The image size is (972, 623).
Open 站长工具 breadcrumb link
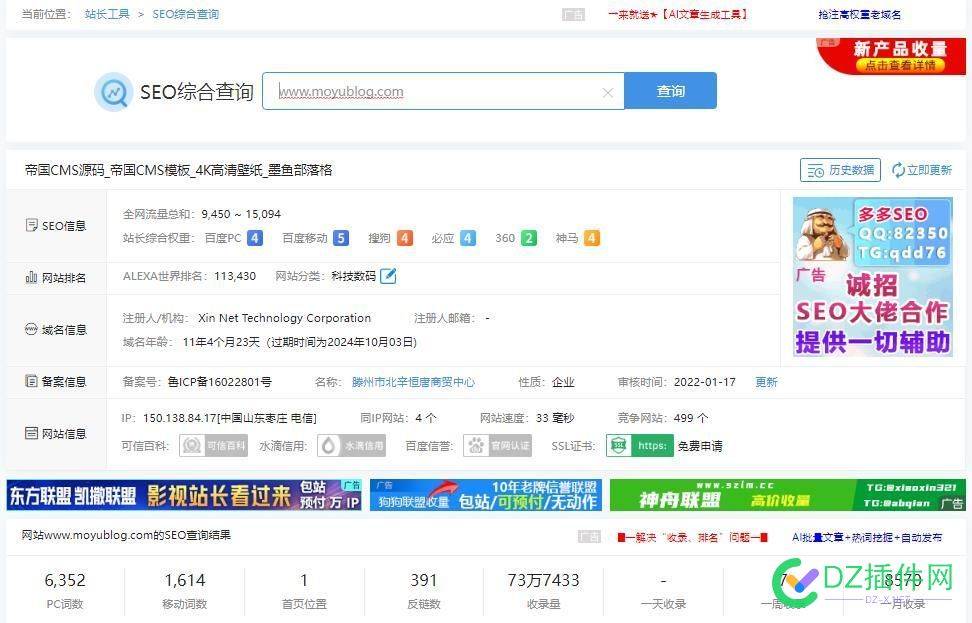(x=107, y=14)
